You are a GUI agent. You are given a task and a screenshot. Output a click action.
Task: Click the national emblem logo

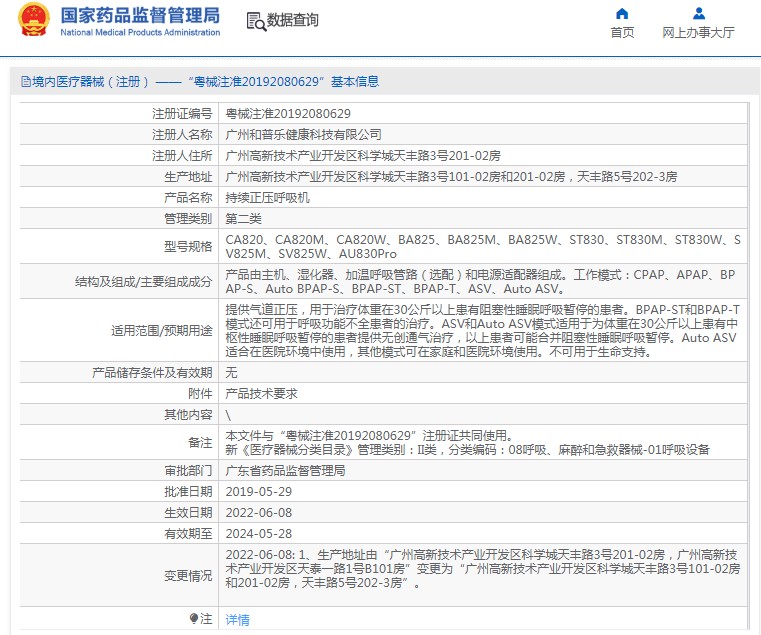pos(33,20)
